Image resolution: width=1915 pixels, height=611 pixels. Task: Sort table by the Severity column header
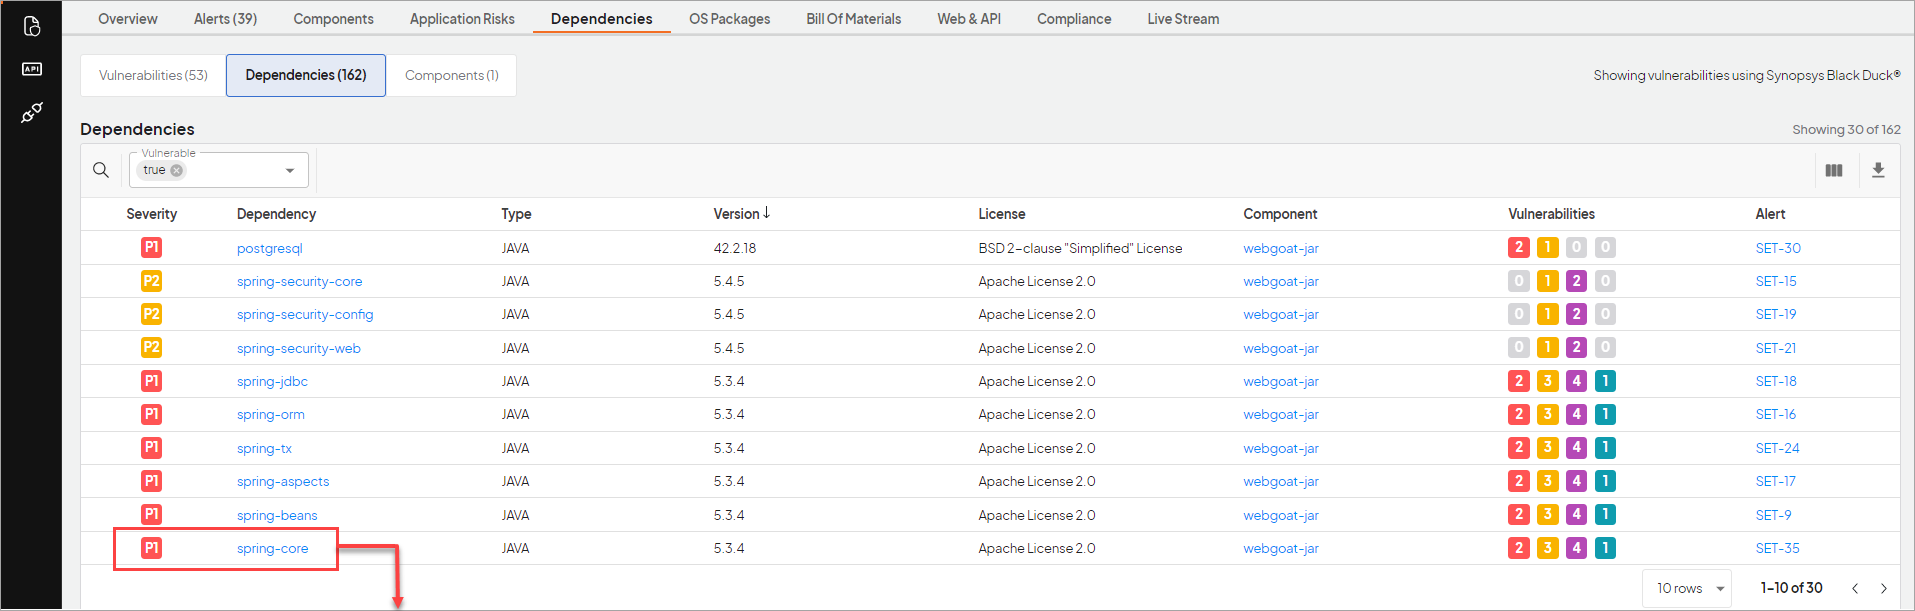151,214
